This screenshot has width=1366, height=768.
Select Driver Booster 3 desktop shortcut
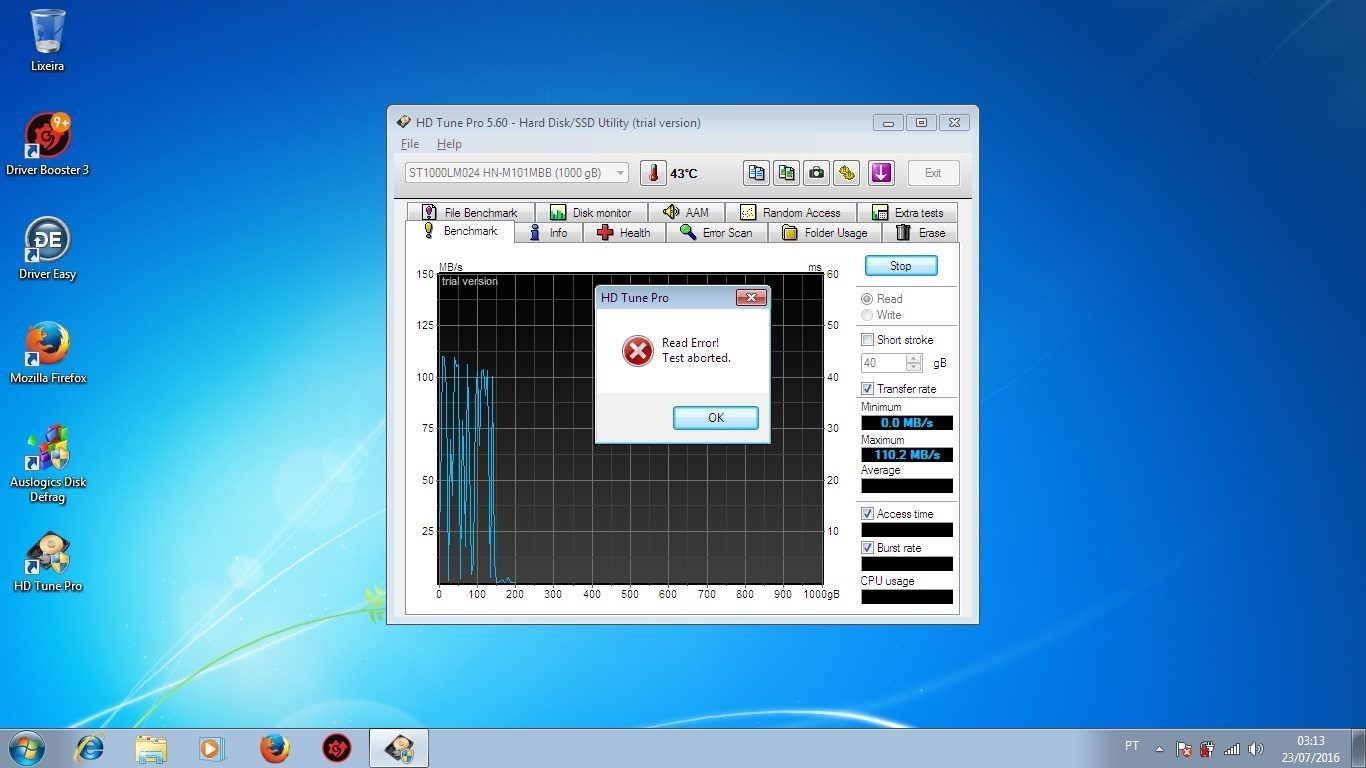(47, 145)
